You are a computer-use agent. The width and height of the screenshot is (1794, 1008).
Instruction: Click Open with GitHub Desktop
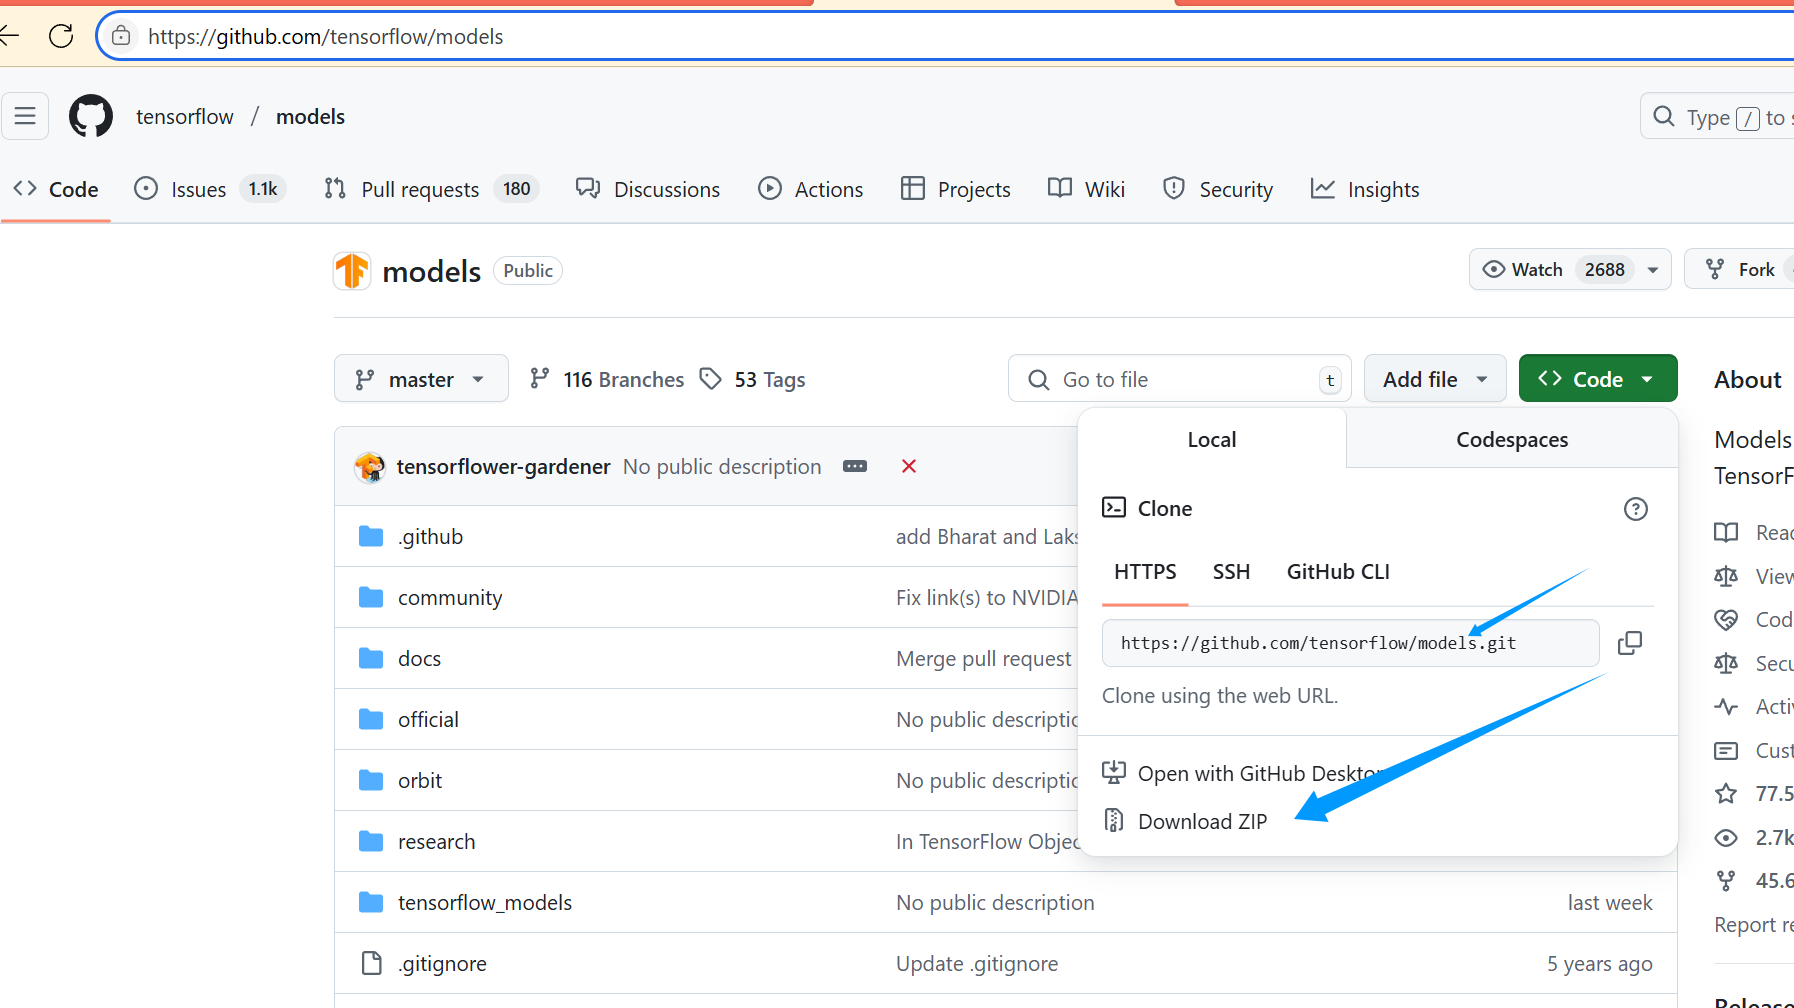point(1259,773)
